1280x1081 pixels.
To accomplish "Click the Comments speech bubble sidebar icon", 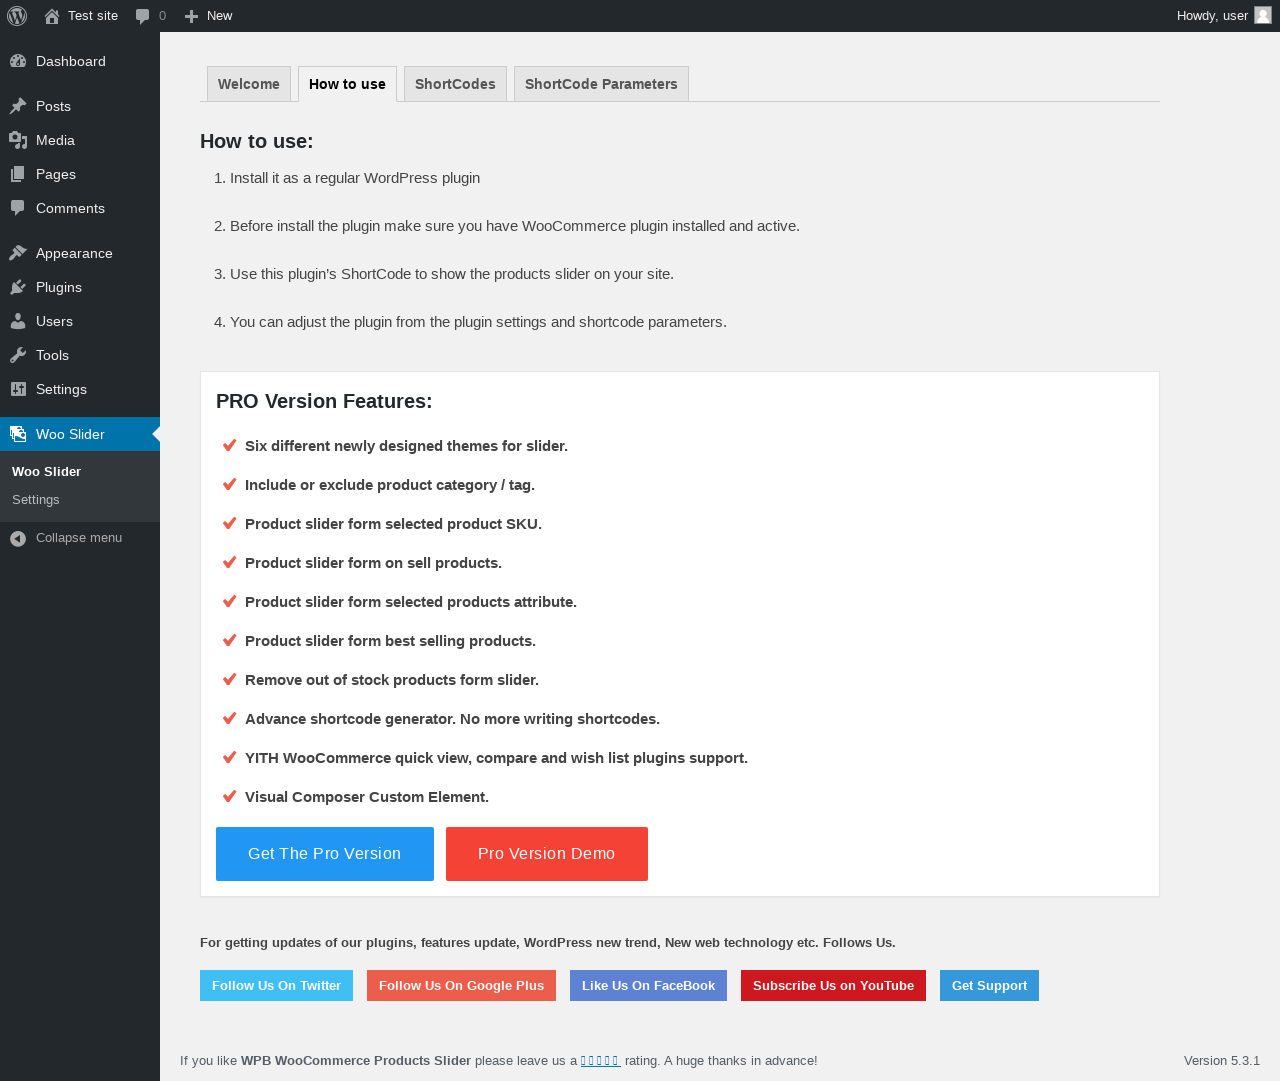I will pos(18,208).
